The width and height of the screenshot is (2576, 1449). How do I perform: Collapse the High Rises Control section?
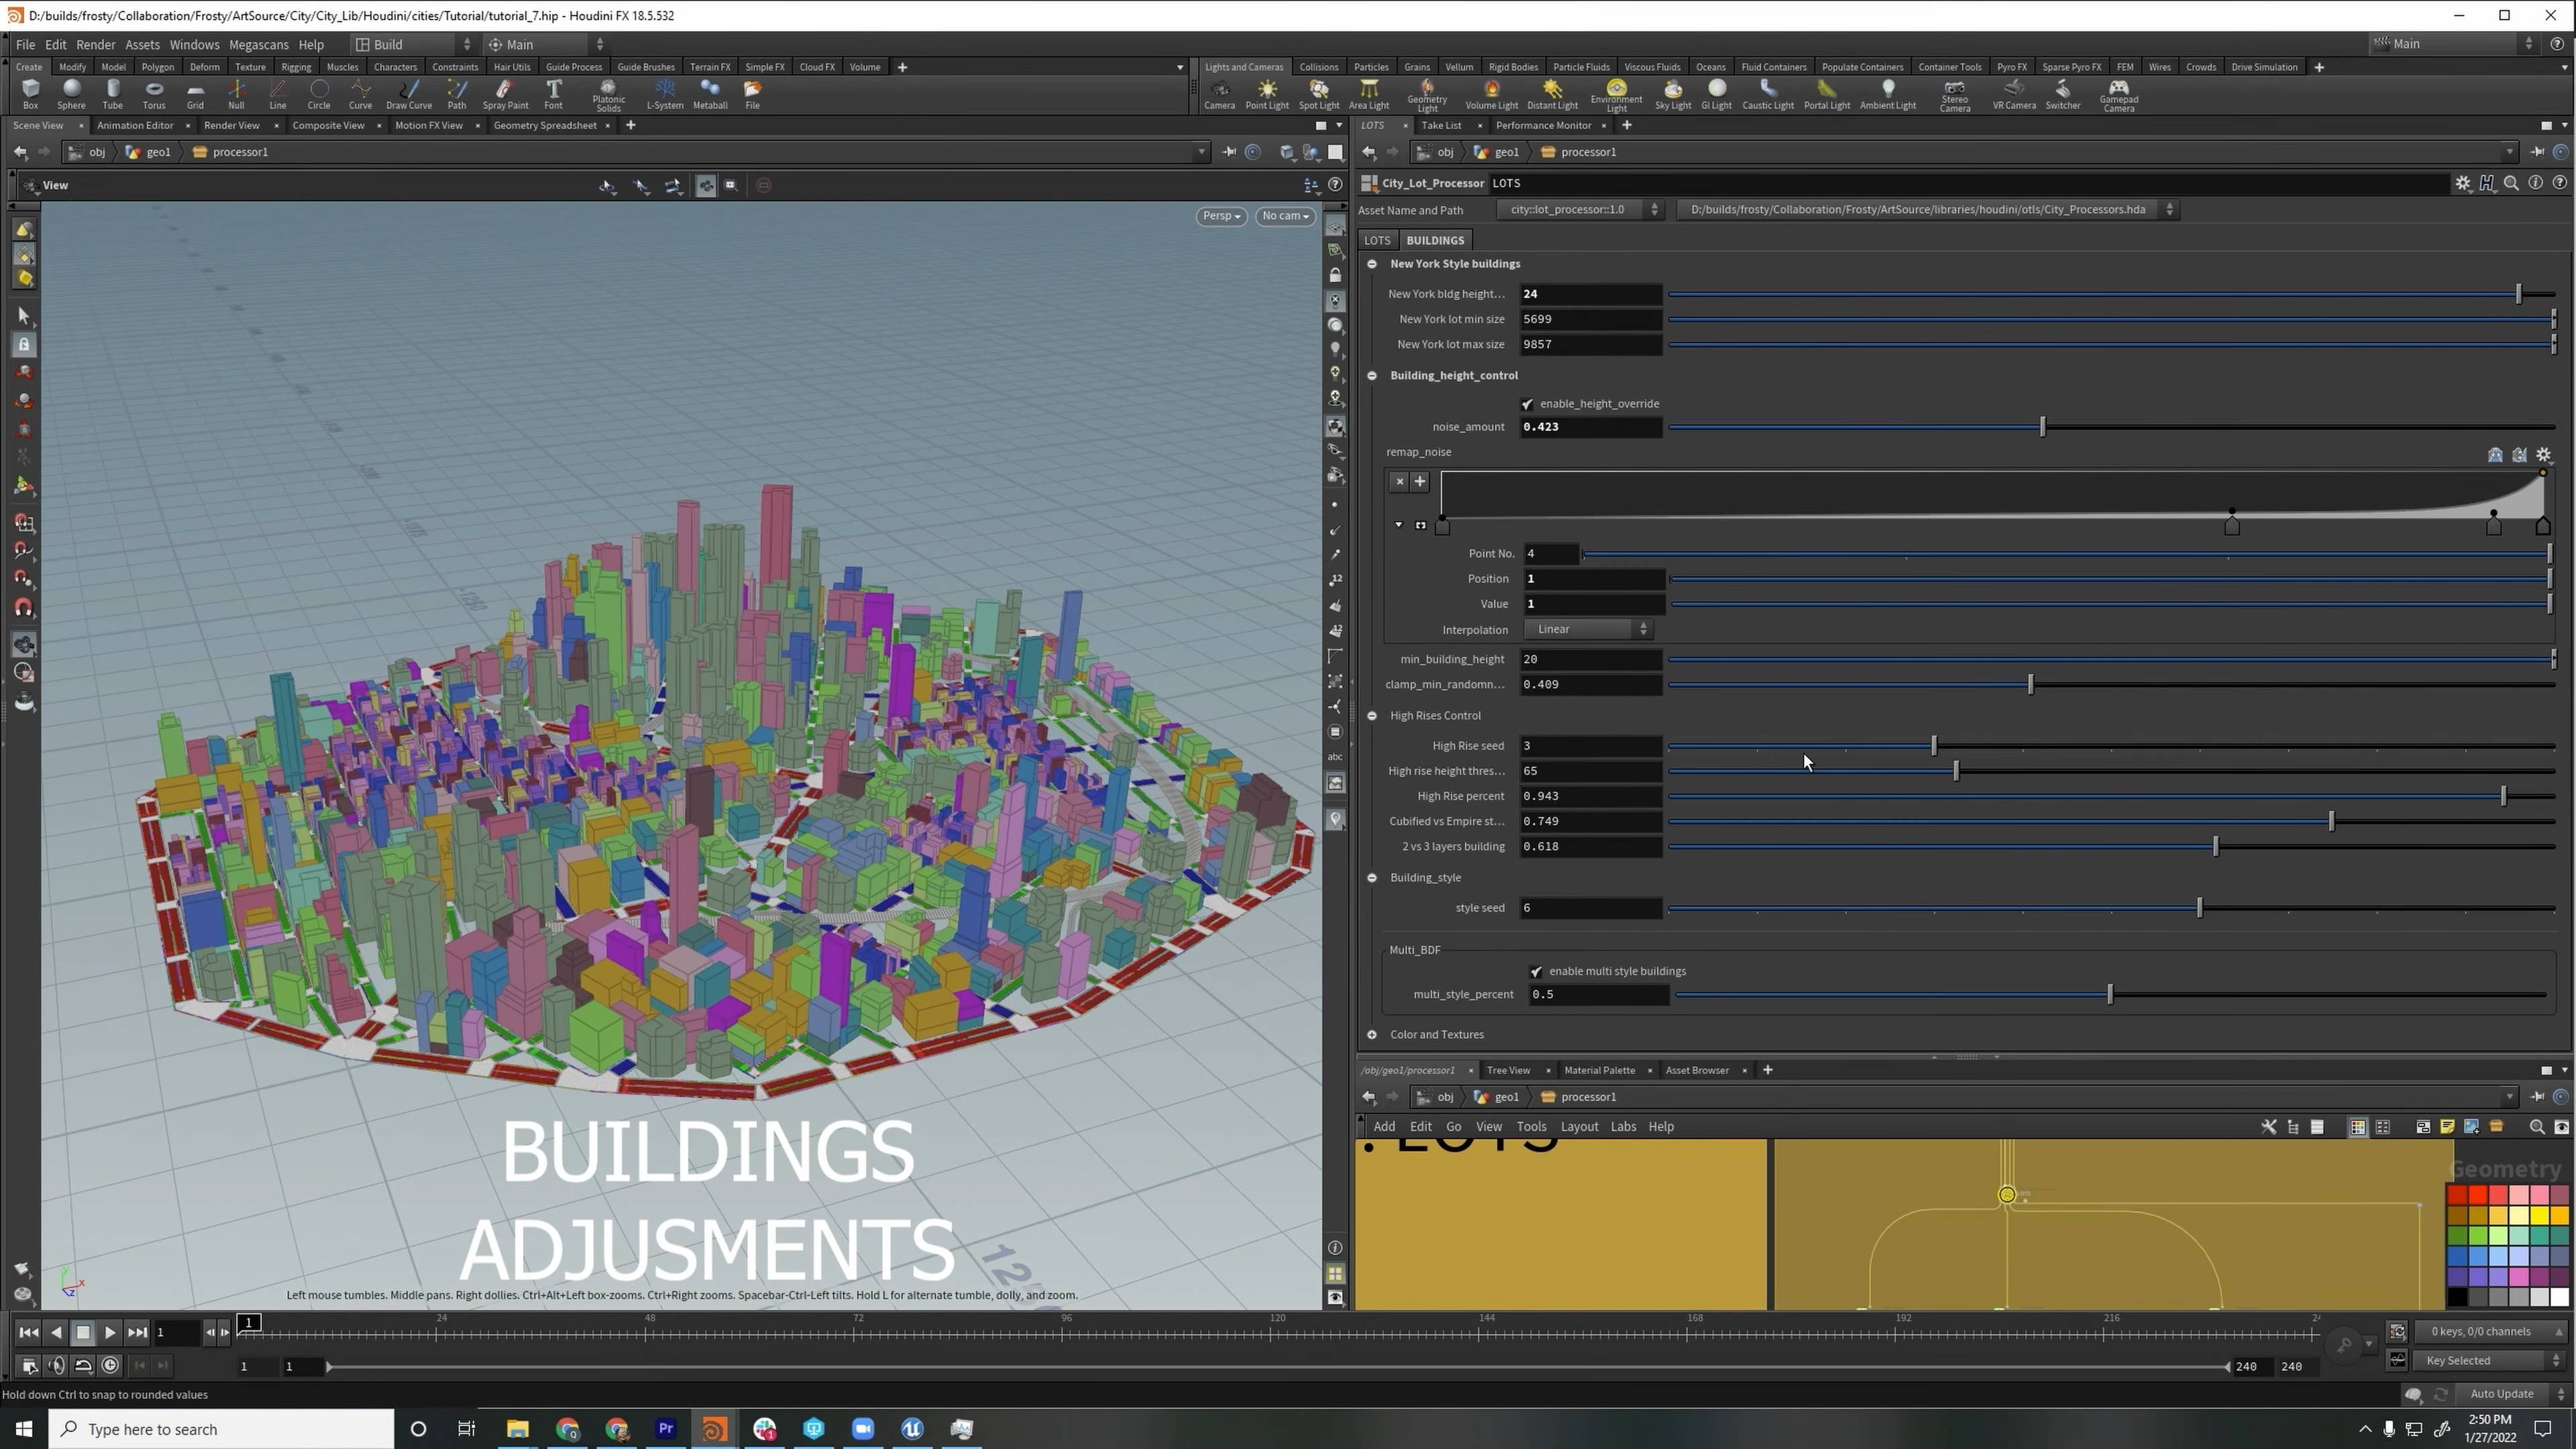(x=1372, y=716)
